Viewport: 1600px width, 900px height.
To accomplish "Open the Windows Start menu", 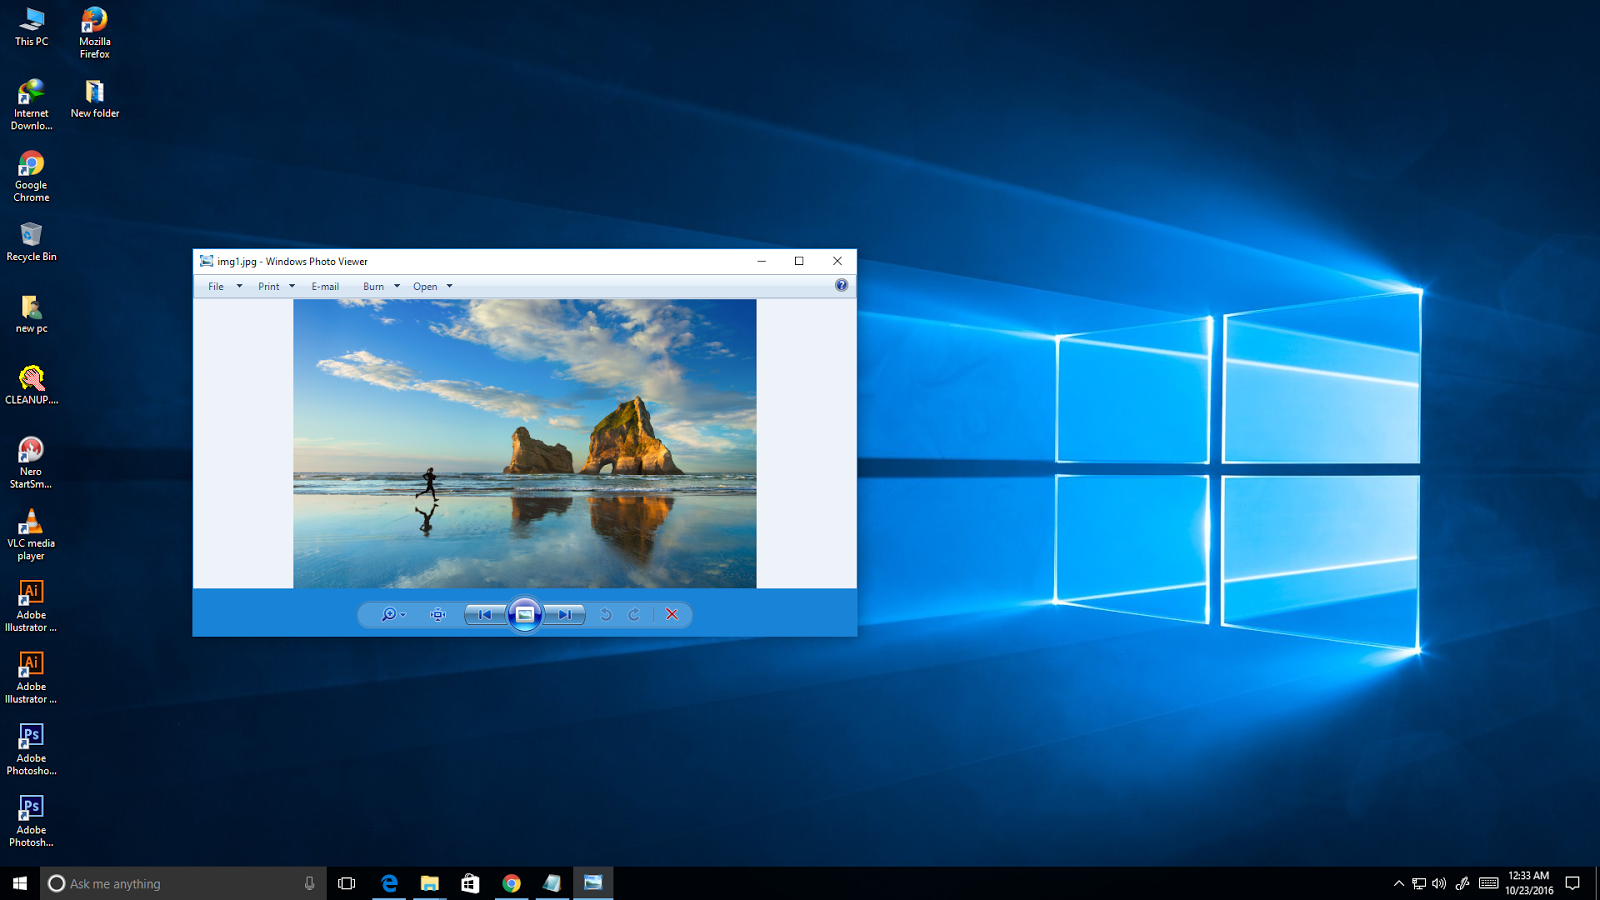I will [x=20, y=883].
